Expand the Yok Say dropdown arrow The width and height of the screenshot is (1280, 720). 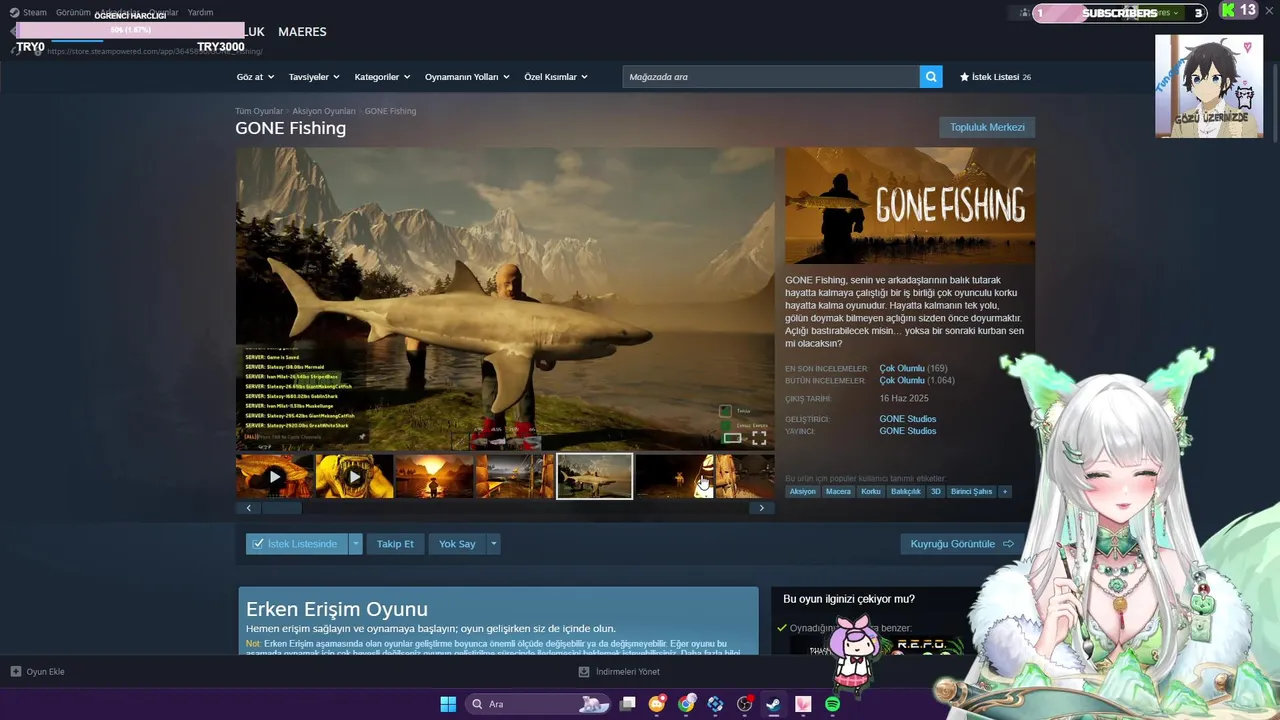493,544
